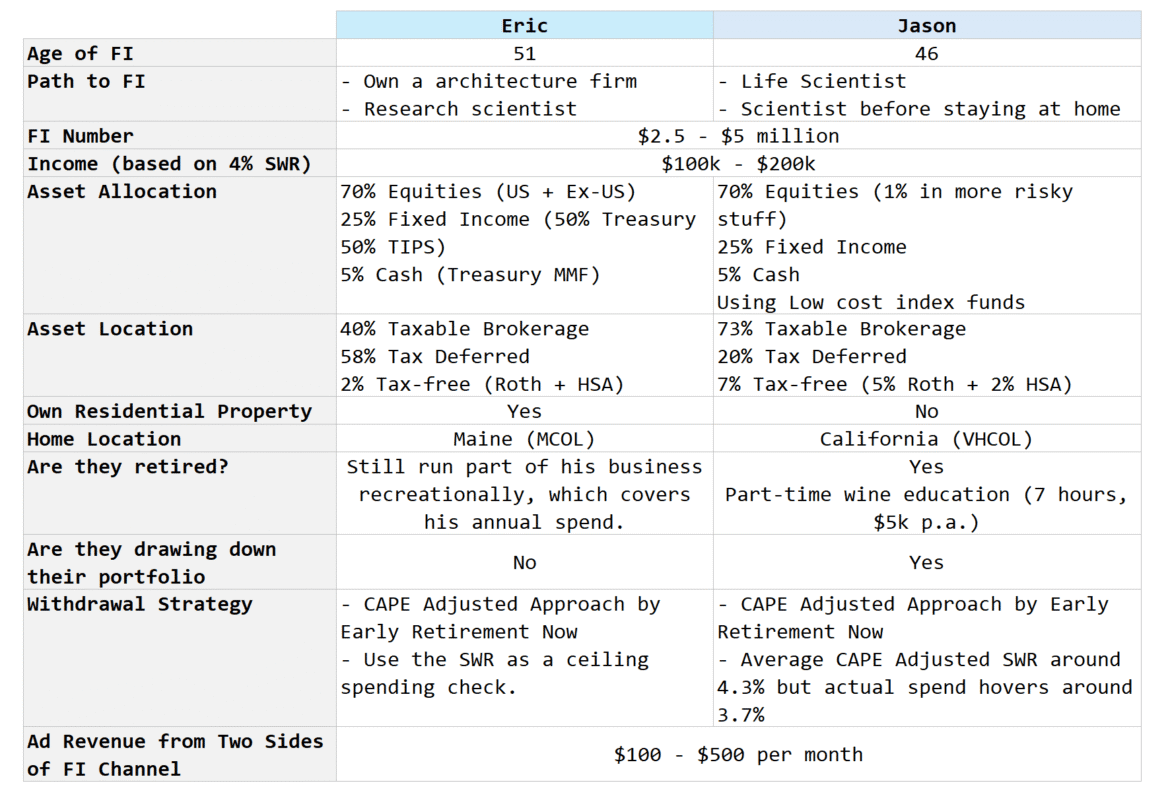1170x812 pixels.
Task: Click Jason's Age of FI value 46
Action: [926, 54]
